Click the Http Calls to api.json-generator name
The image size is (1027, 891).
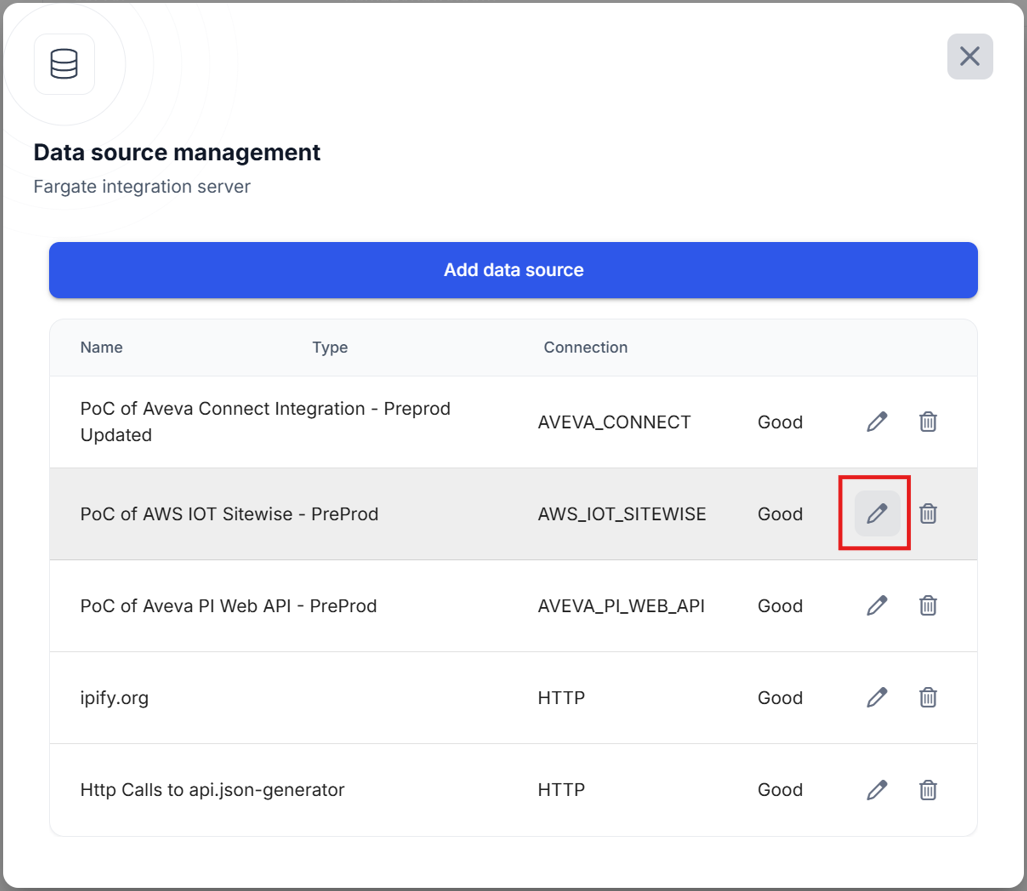(212, 790)
